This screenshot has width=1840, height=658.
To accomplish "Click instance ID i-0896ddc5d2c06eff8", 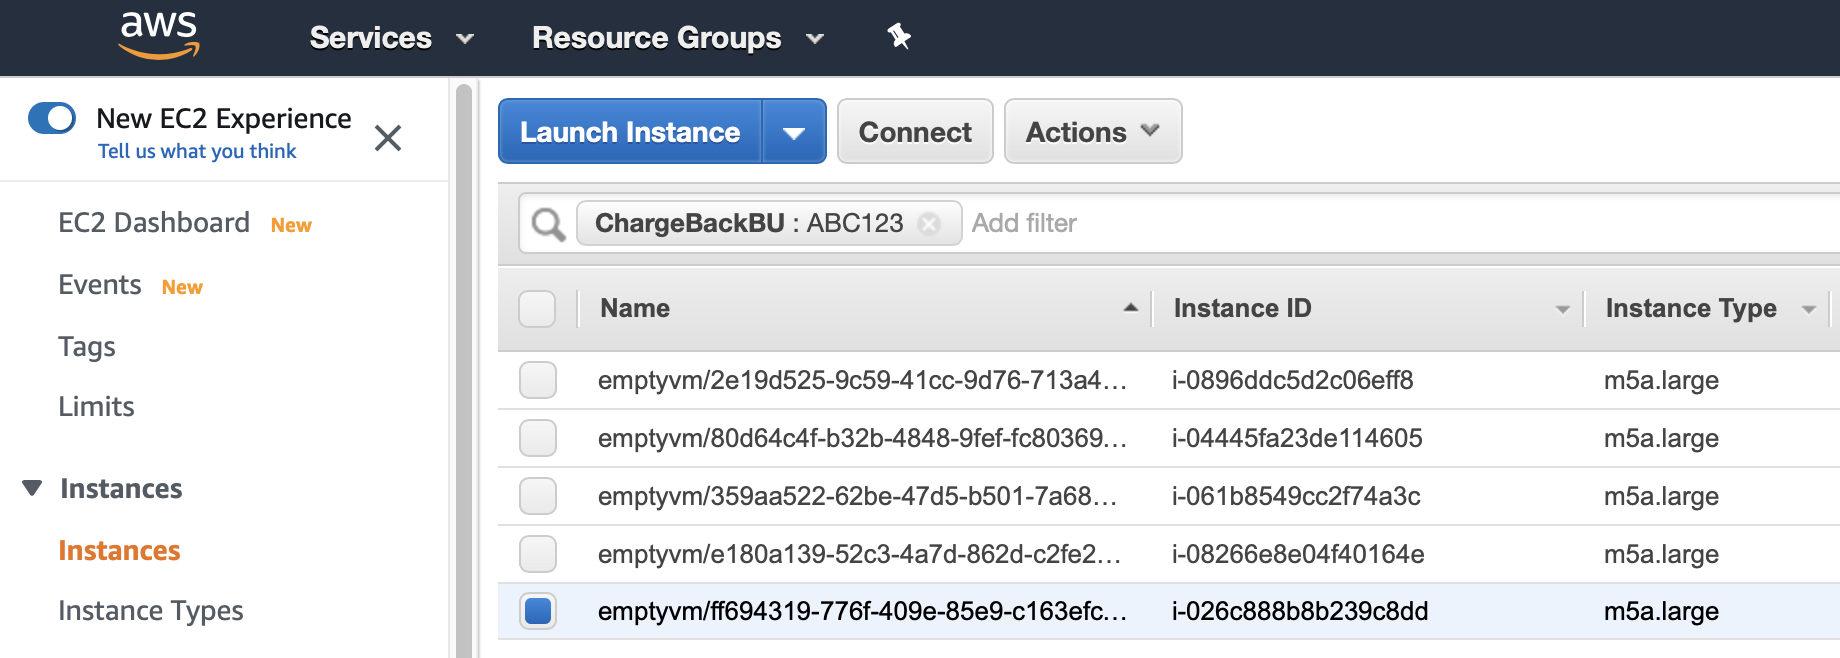I will click(x=1292, y=380).
